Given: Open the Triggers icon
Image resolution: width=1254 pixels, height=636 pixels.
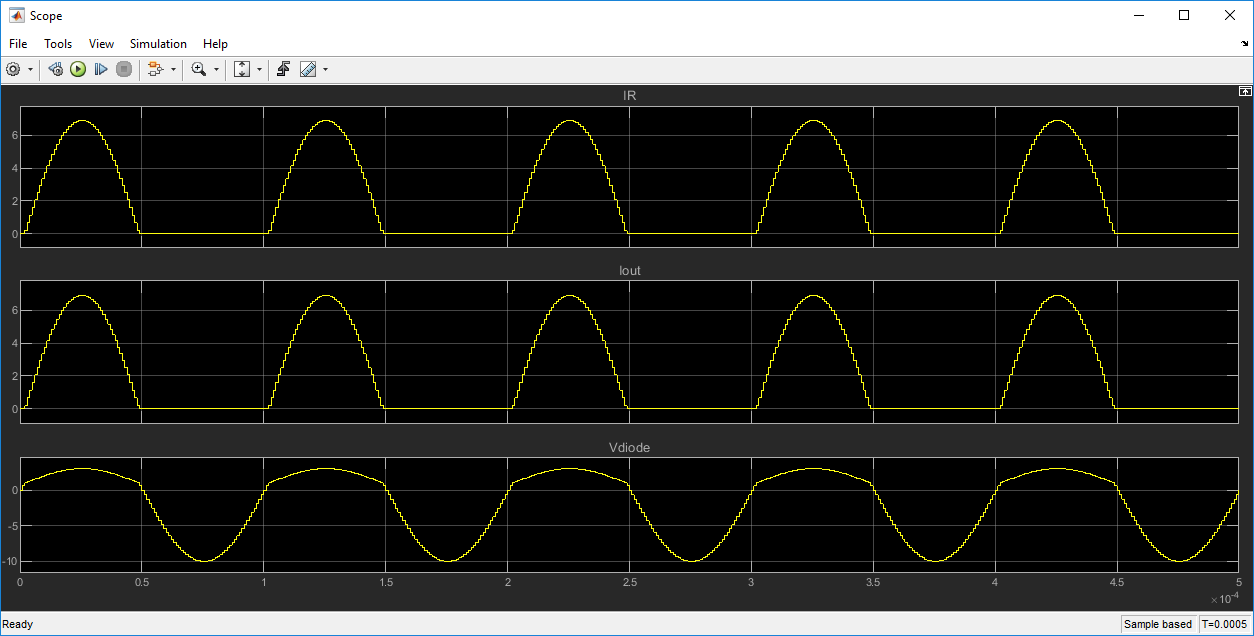Looking at the screenshot, I should 284,69.
